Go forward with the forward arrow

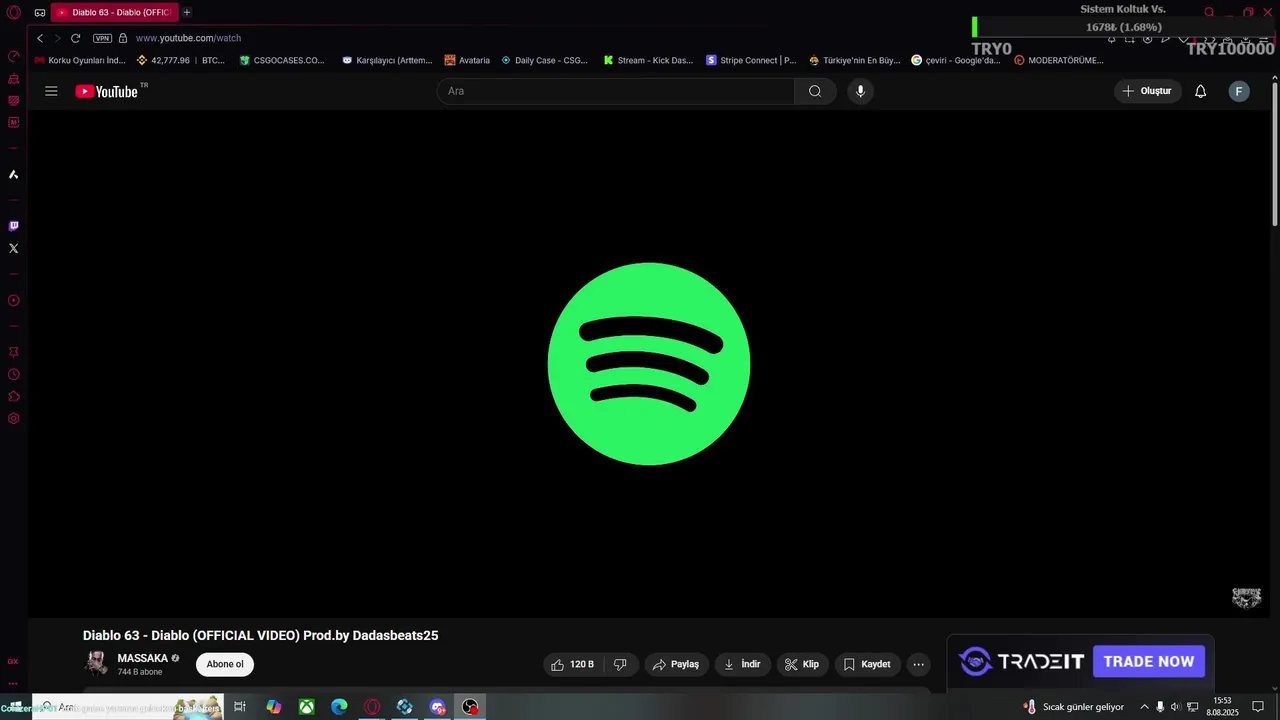coord(57,38)
